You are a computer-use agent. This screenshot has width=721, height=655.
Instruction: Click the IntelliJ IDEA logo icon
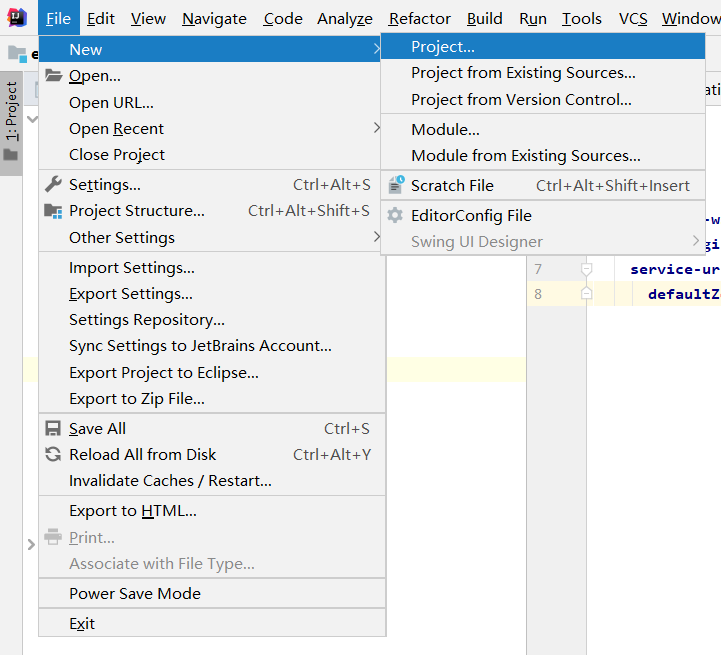[x=17, y=18]
